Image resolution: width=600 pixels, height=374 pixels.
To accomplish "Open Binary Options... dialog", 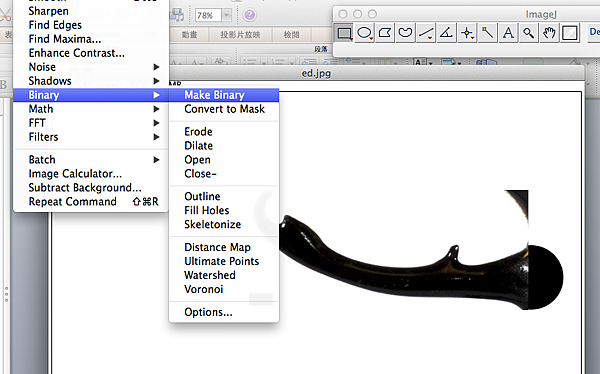I will 224,312.
